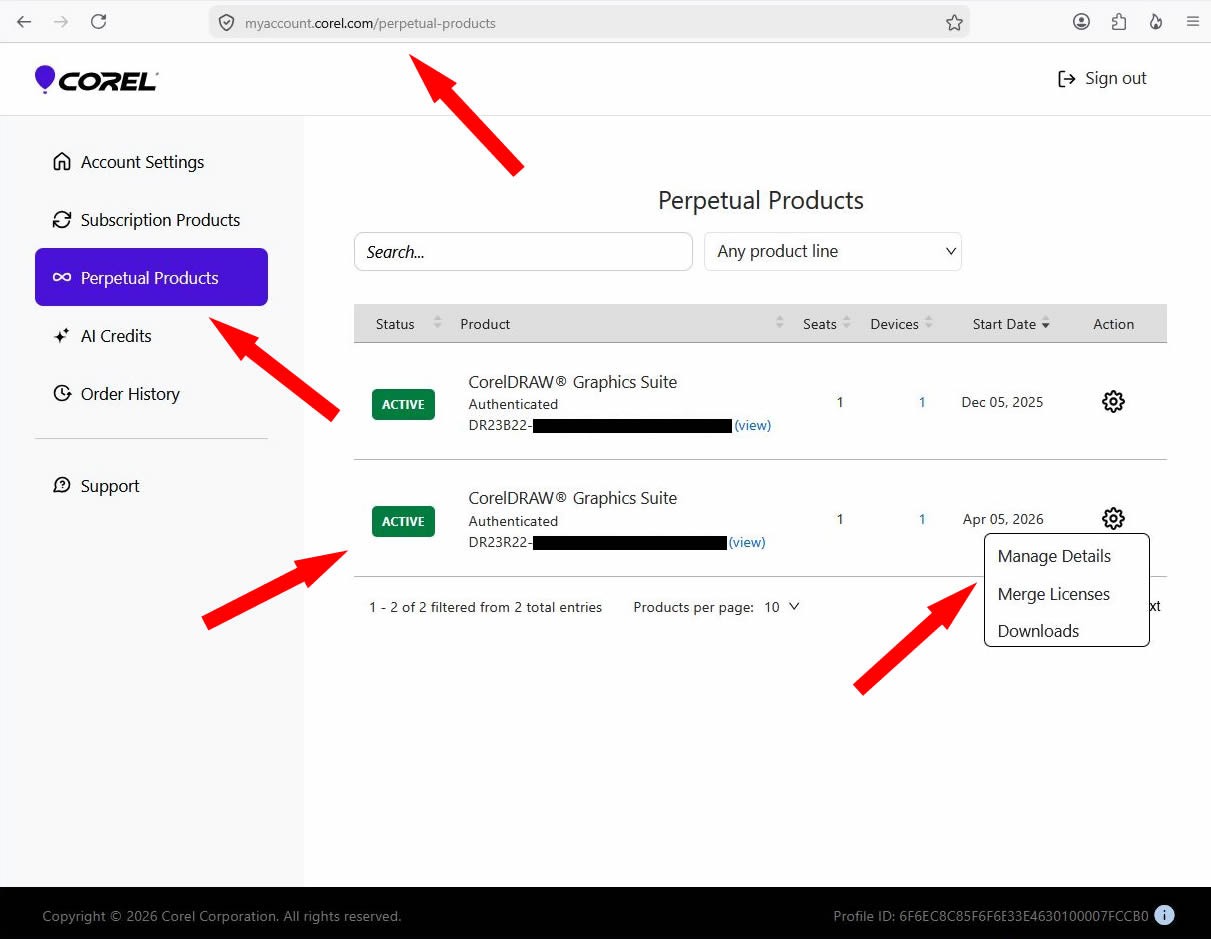Click the gear icon for the Dec 05, 2025 product
1211x939 pixels.
click(1113, 402)
